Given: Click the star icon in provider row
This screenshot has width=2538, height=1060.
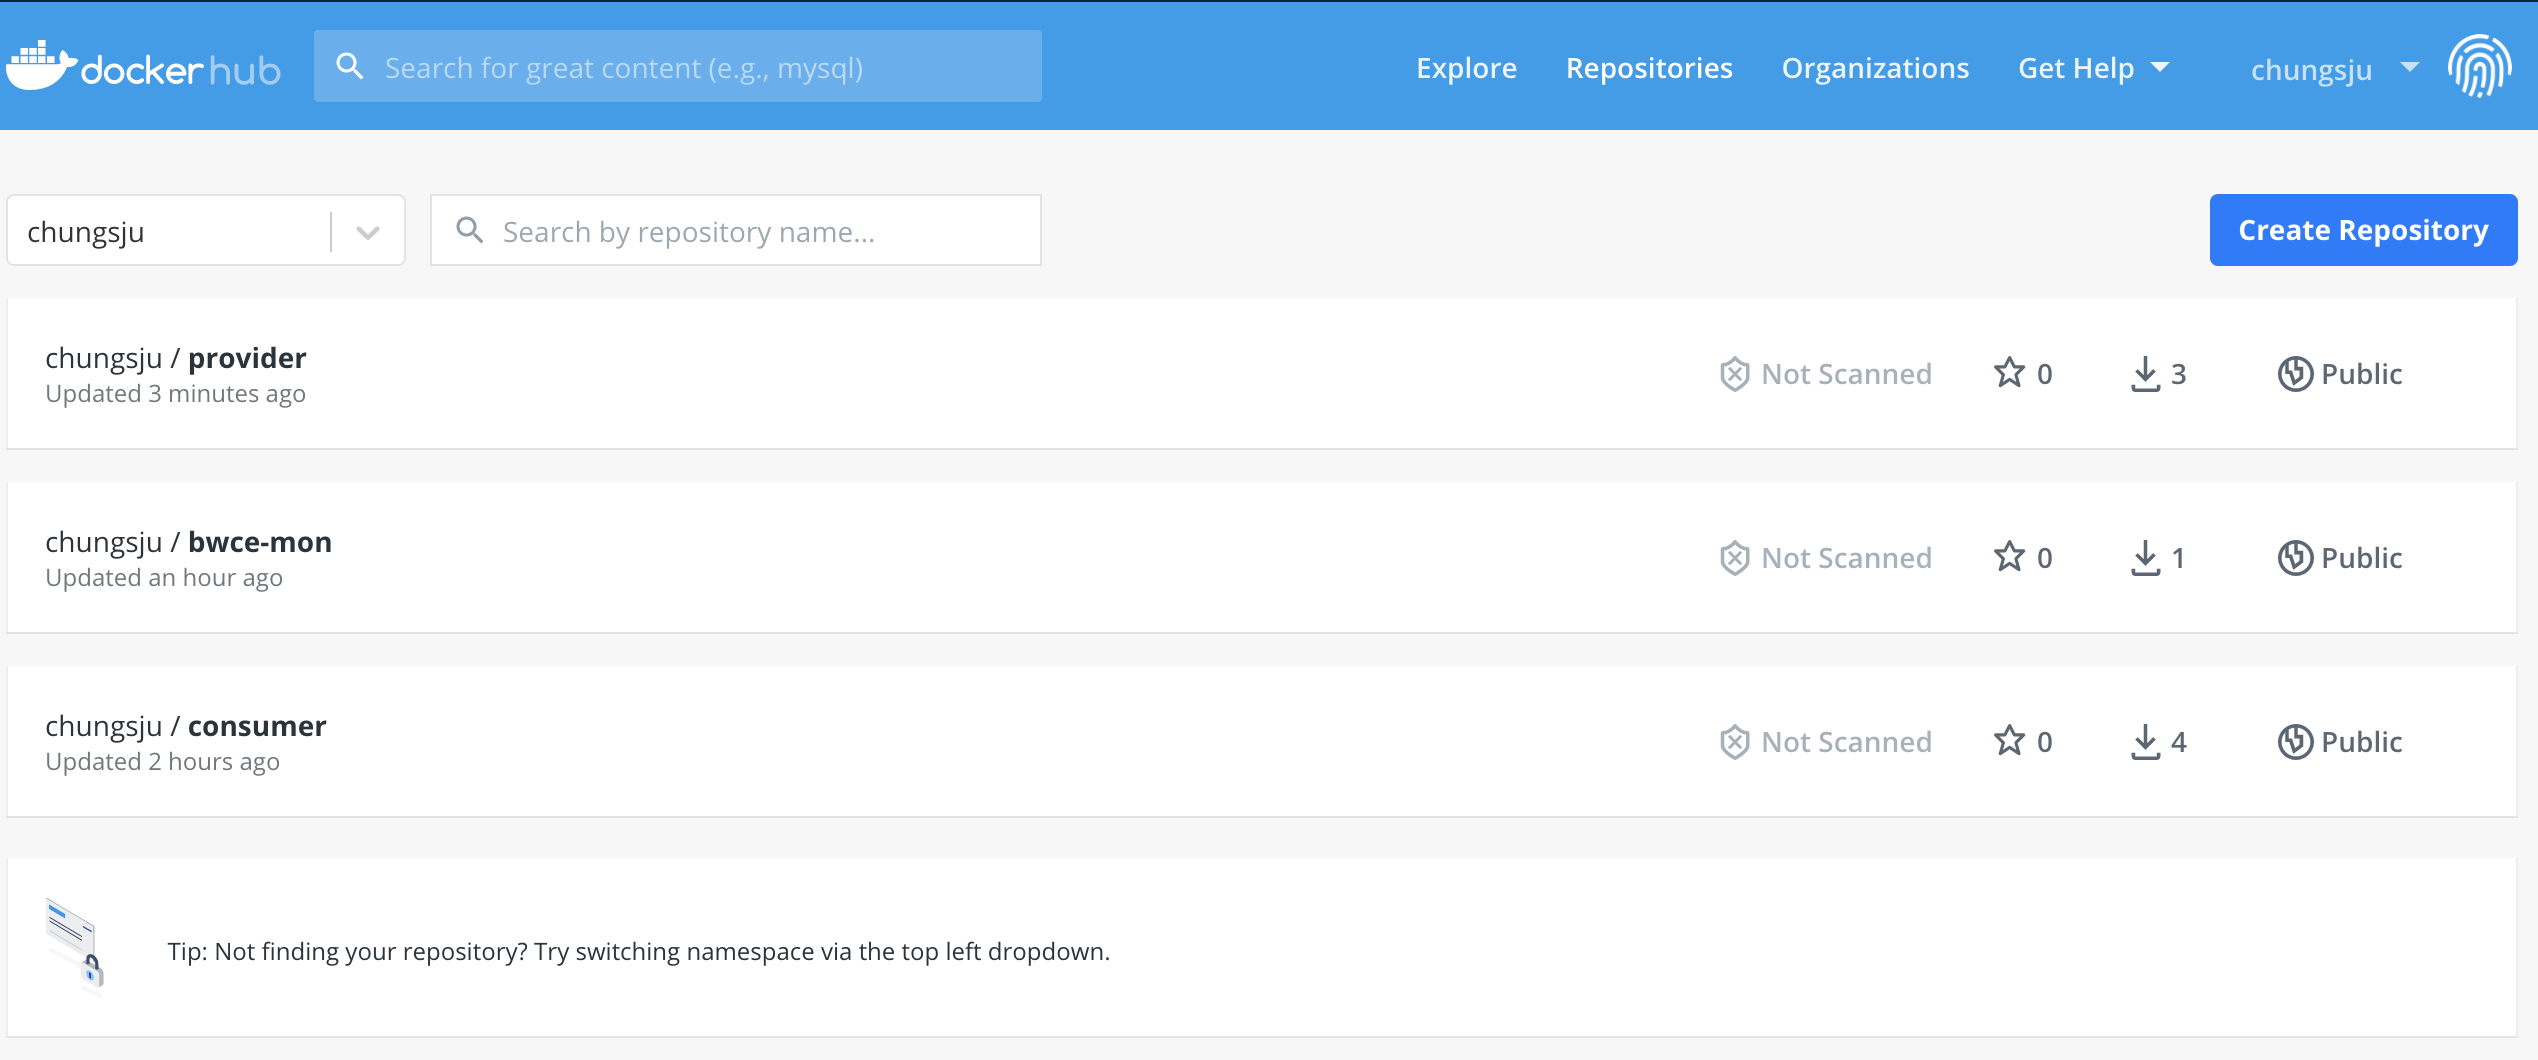Looking at the screenshot, I should tap(2009, 372).
